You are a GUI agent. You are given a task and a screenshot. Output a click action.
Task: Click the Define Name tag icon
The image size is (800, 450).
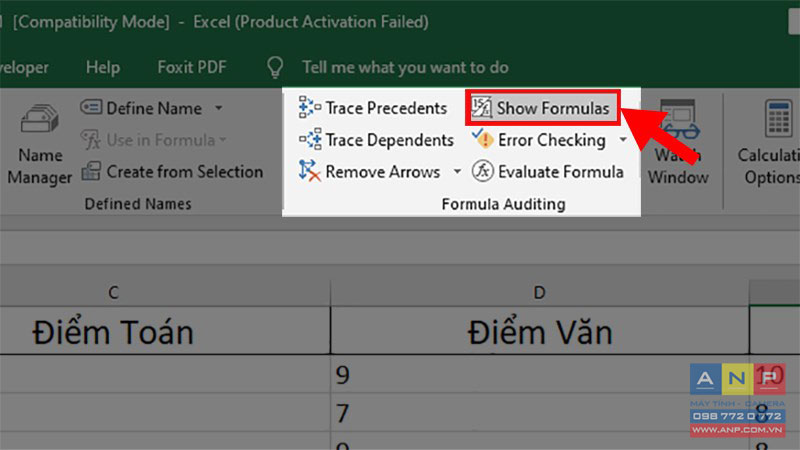[x=91, y=107]
